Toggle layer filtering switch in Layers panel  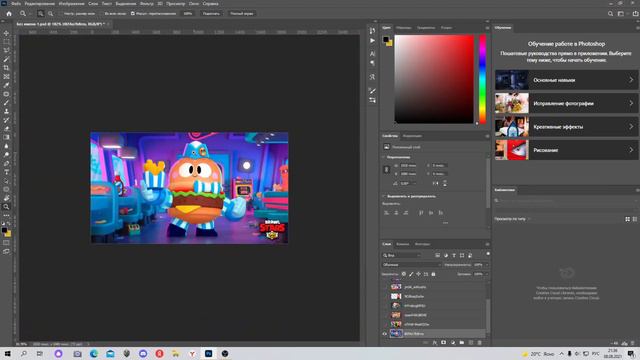488,254
